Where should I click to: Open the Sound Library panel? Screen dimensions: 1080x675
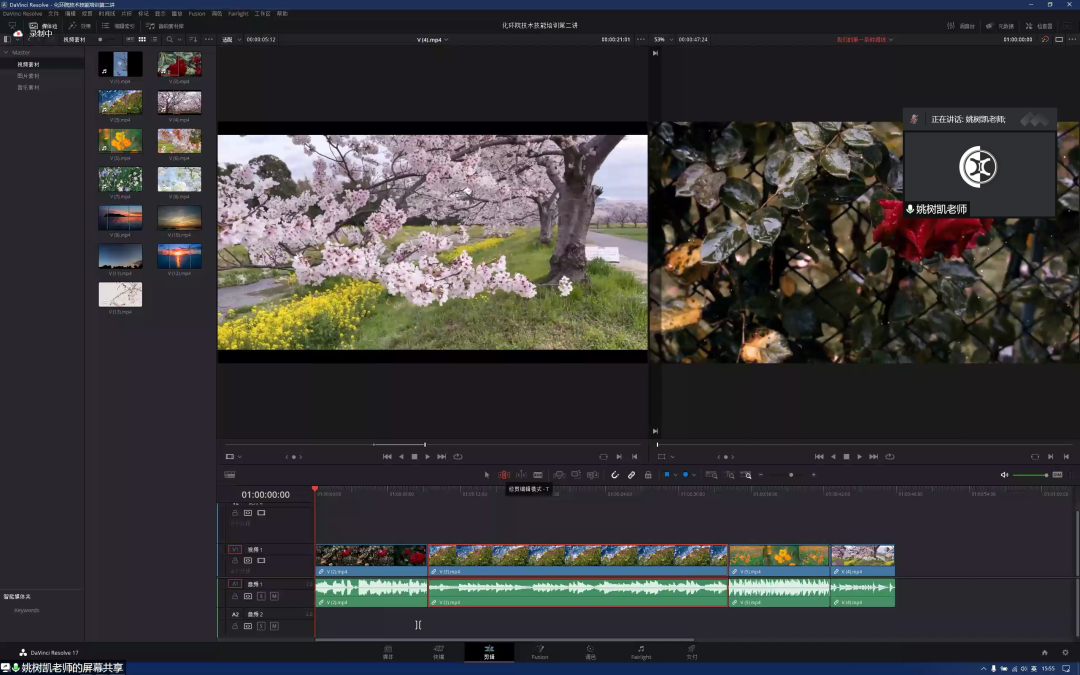coord(165,25)
